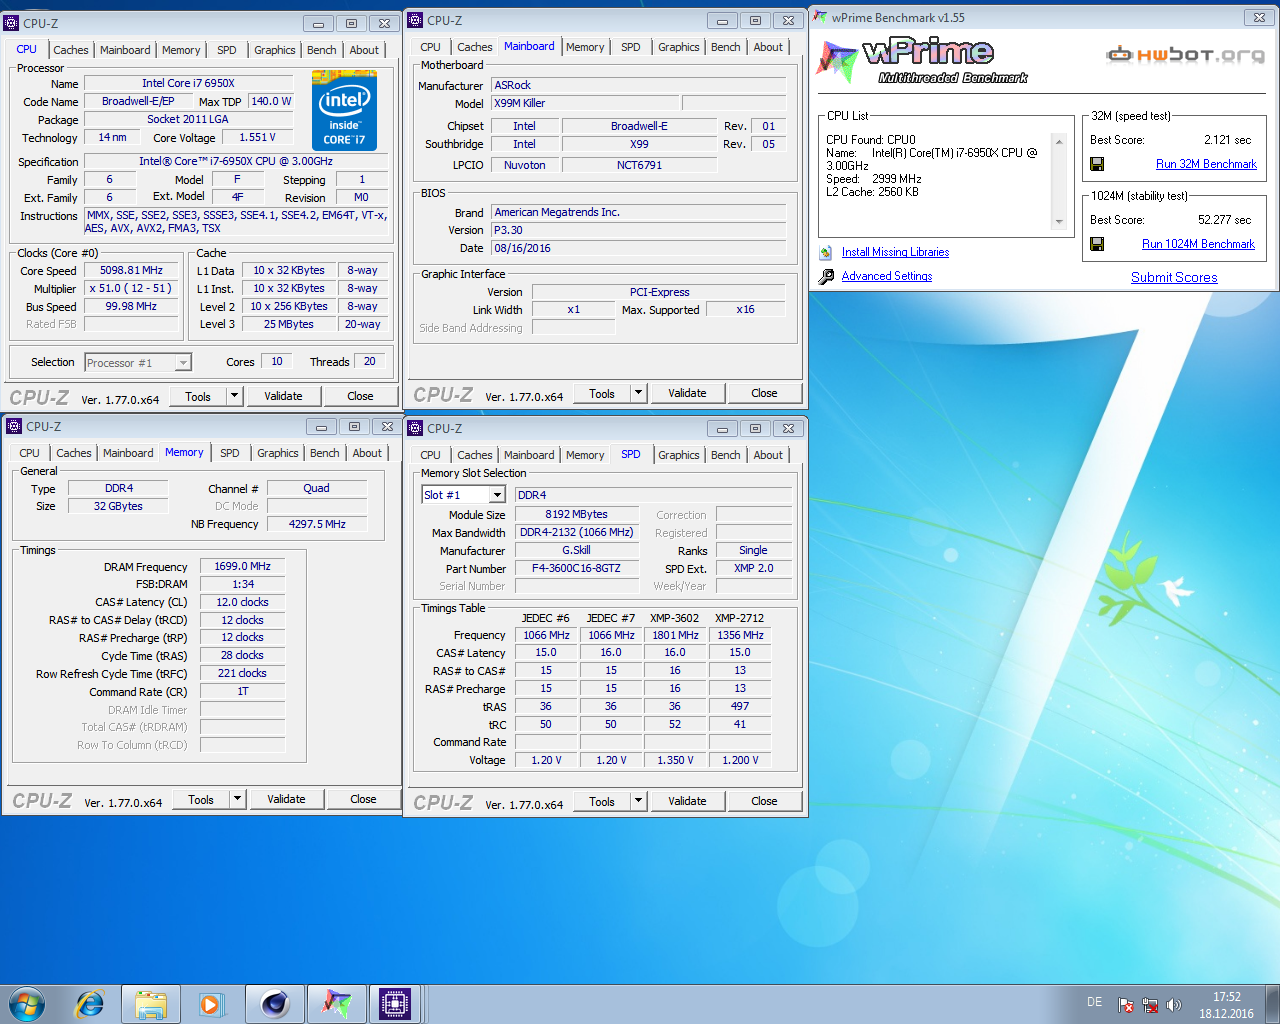Click the HWBOT.org logo in wPrime
Viewport: 1280px width, 1024px height.
pyautogui.click(x=1185, y=54)
